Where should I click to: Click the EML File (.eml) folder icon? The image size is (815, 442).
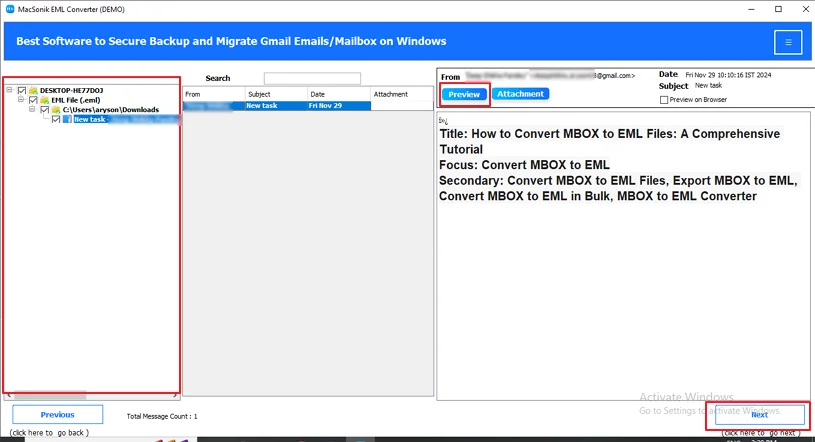(x=45, y=100)
